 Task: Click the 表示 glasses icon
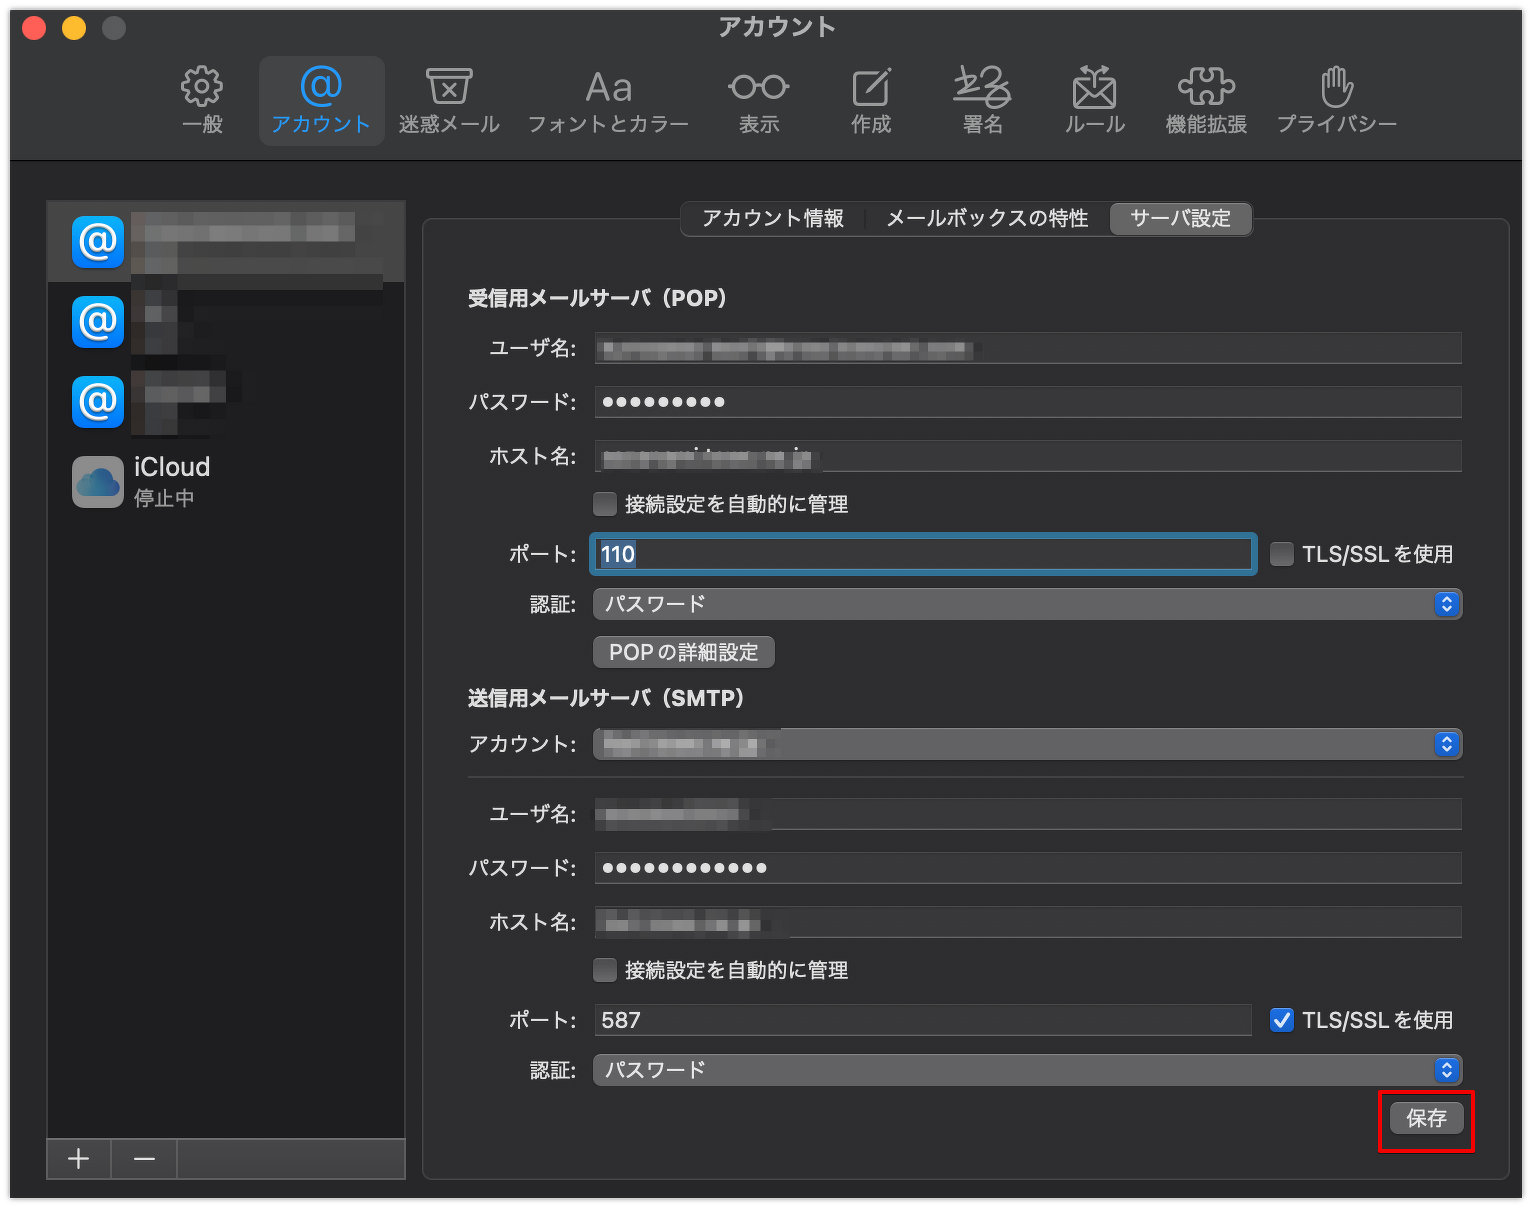pyautogui.click(x=759, y=100)
